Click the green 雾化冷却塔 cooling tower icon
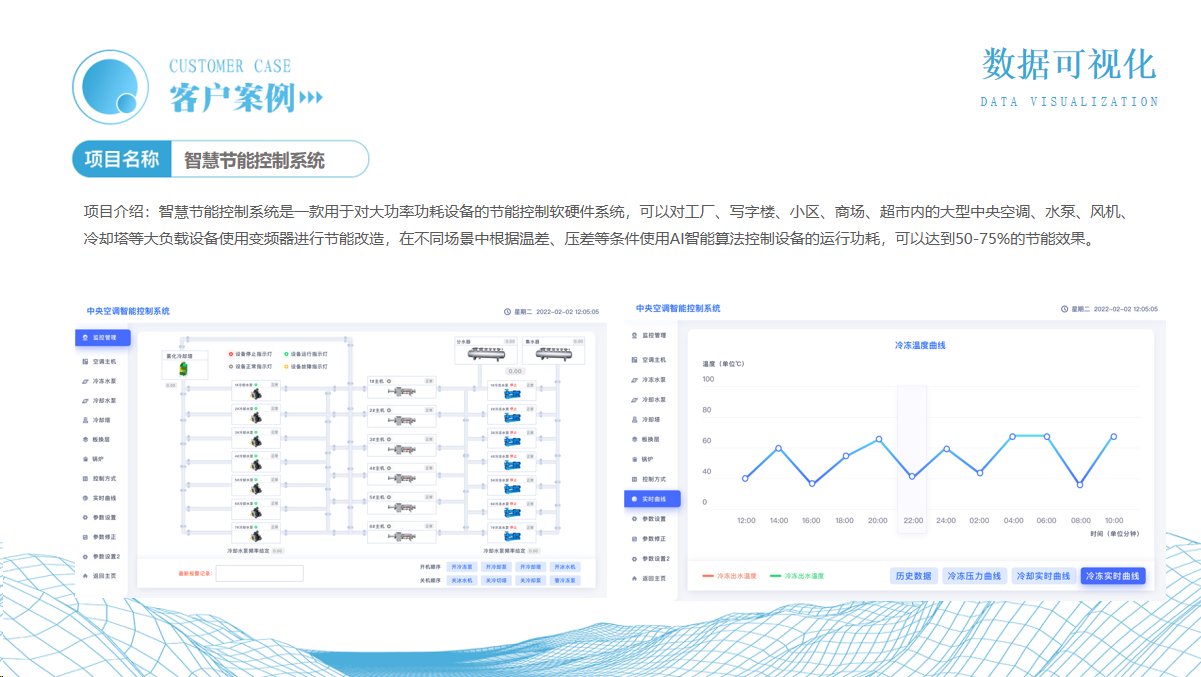 [x=182, y=371]
